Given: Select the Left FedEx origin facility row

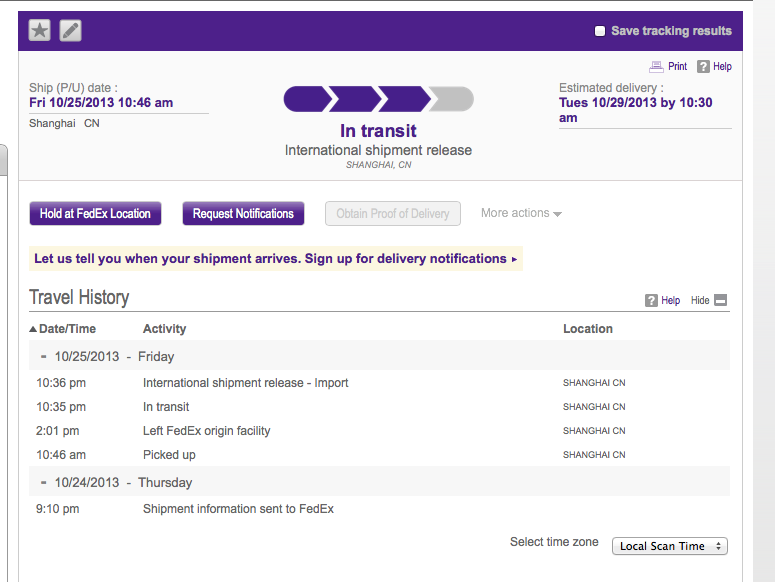Looking at the screenshot, I should [x=380, y=431].
